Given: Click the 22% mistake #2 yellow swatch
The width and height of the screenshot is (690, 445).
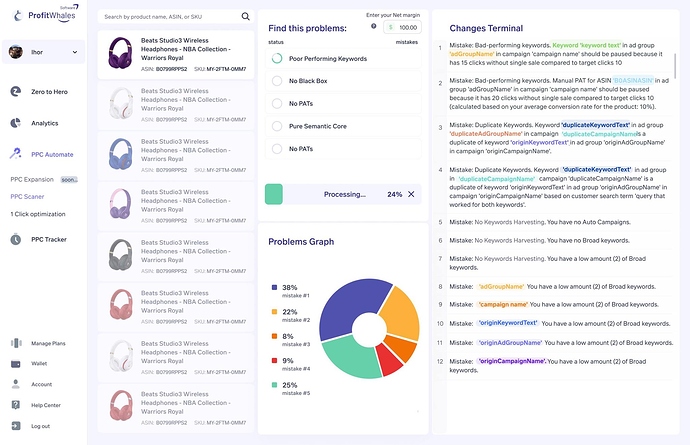Looking at the screenshot, I should (274, 312).
